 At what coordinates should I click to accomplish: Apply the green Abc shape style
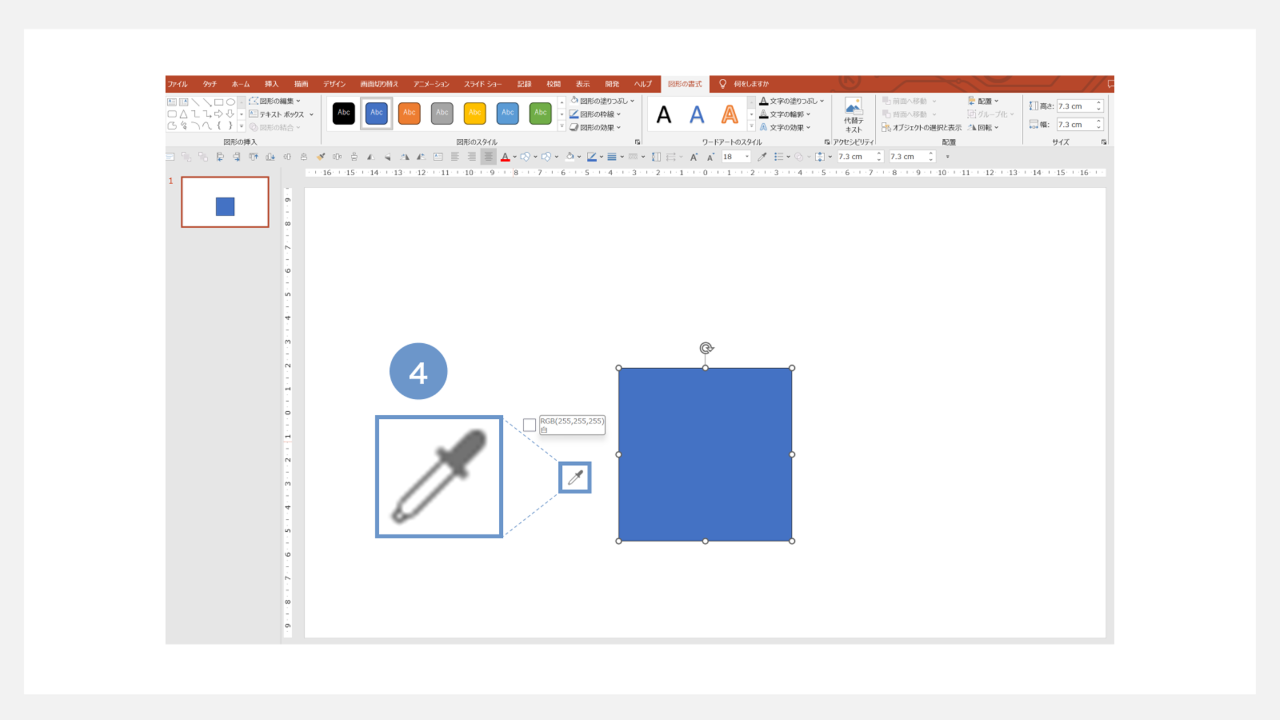[541, 113]
